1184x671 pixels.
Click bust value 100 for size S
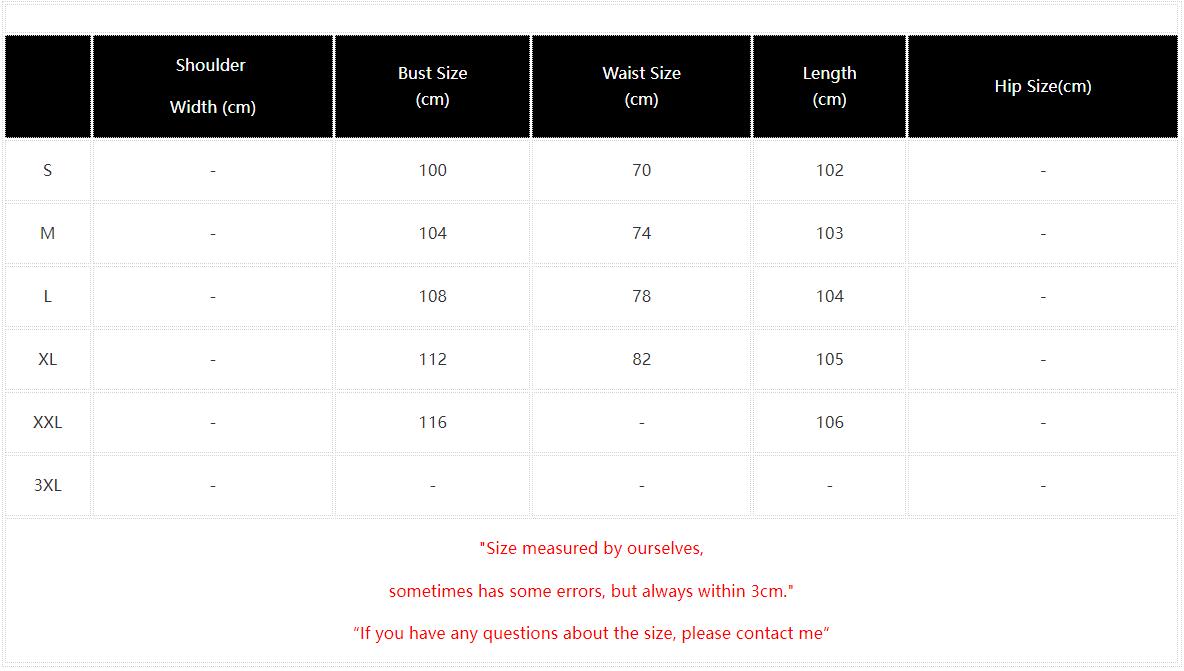[433, 171]
